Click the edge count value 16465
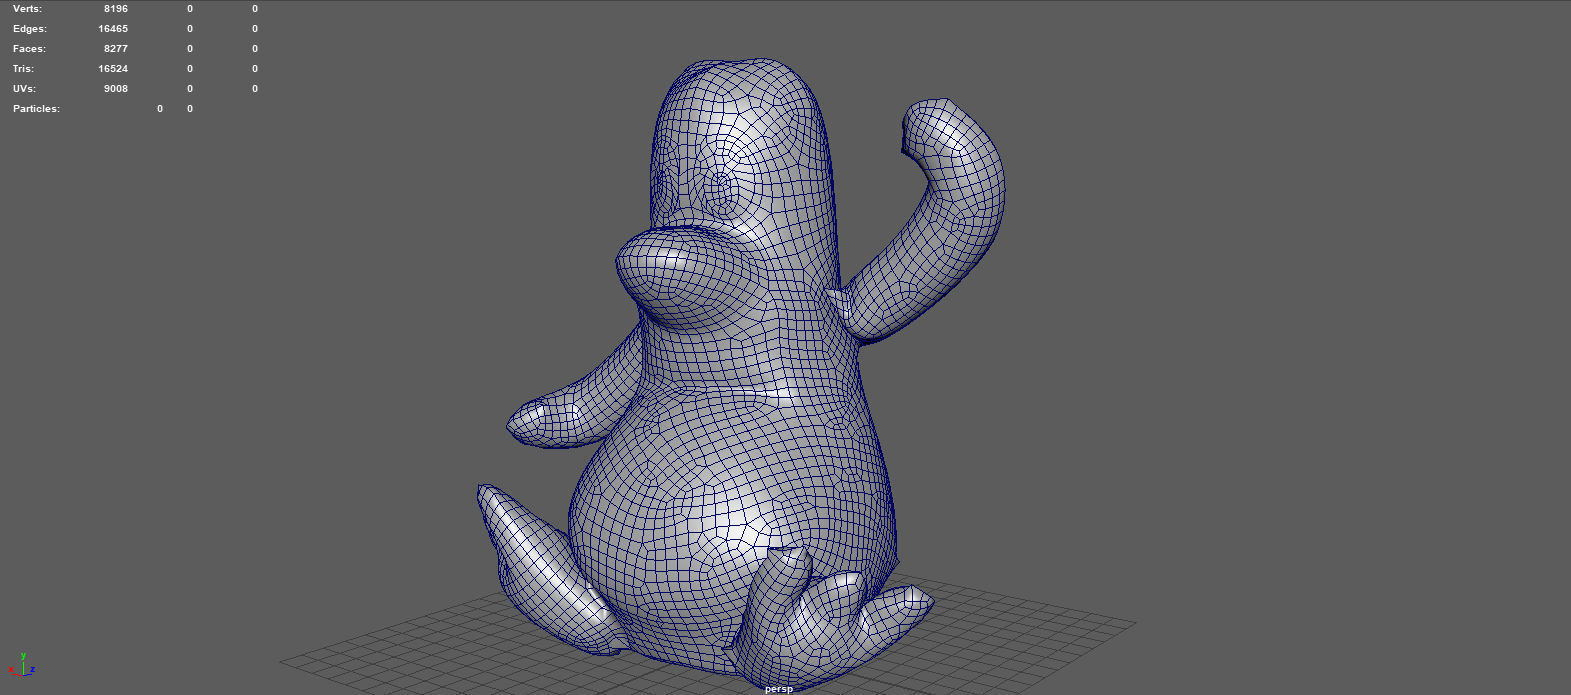 click(x=113, y=29)
